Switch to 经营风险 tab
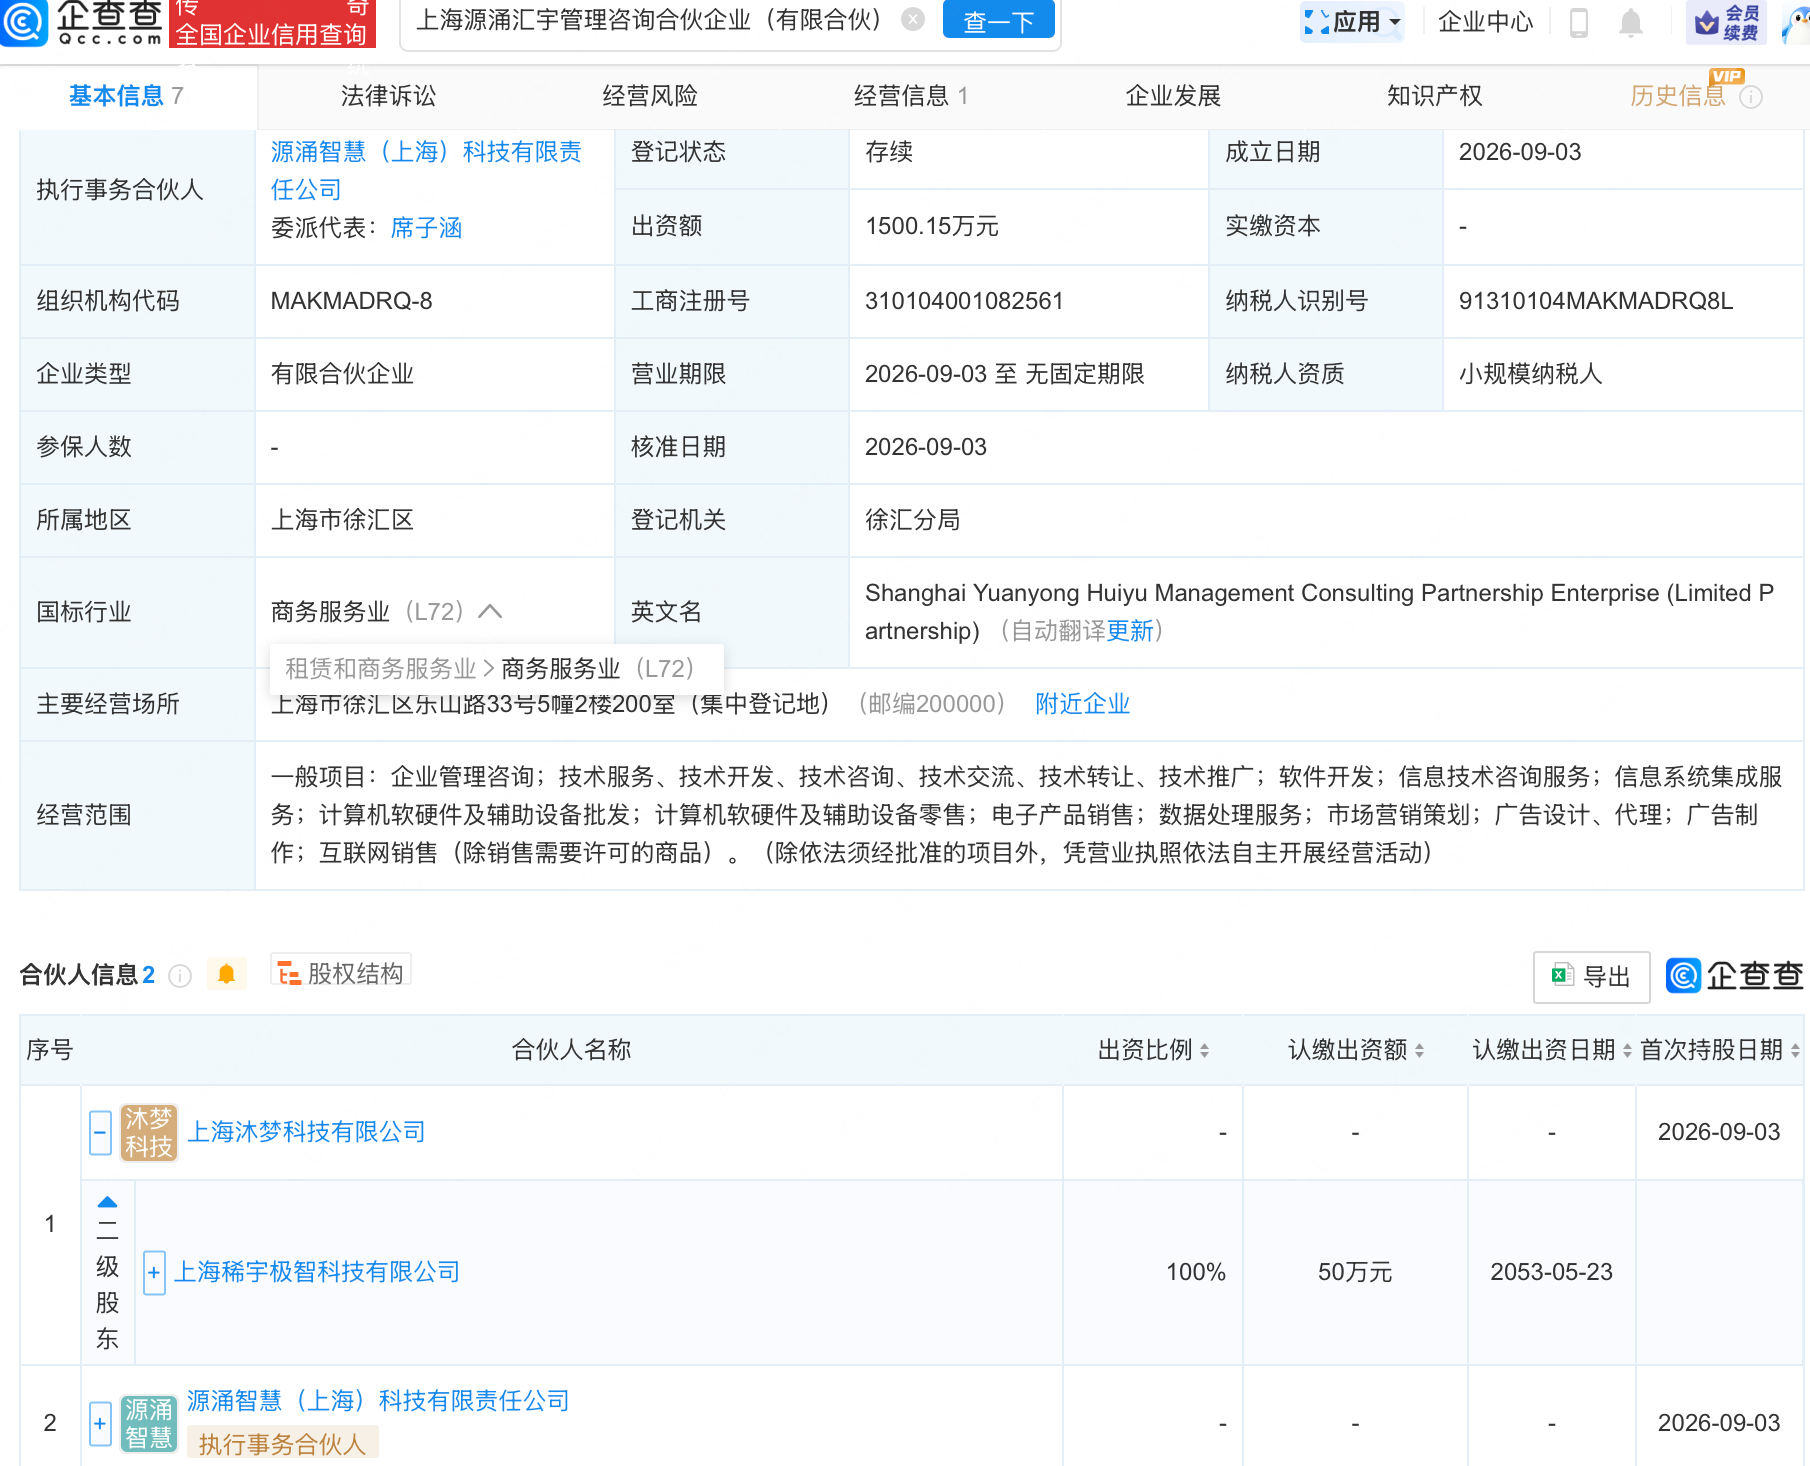 tap(649, 96)
